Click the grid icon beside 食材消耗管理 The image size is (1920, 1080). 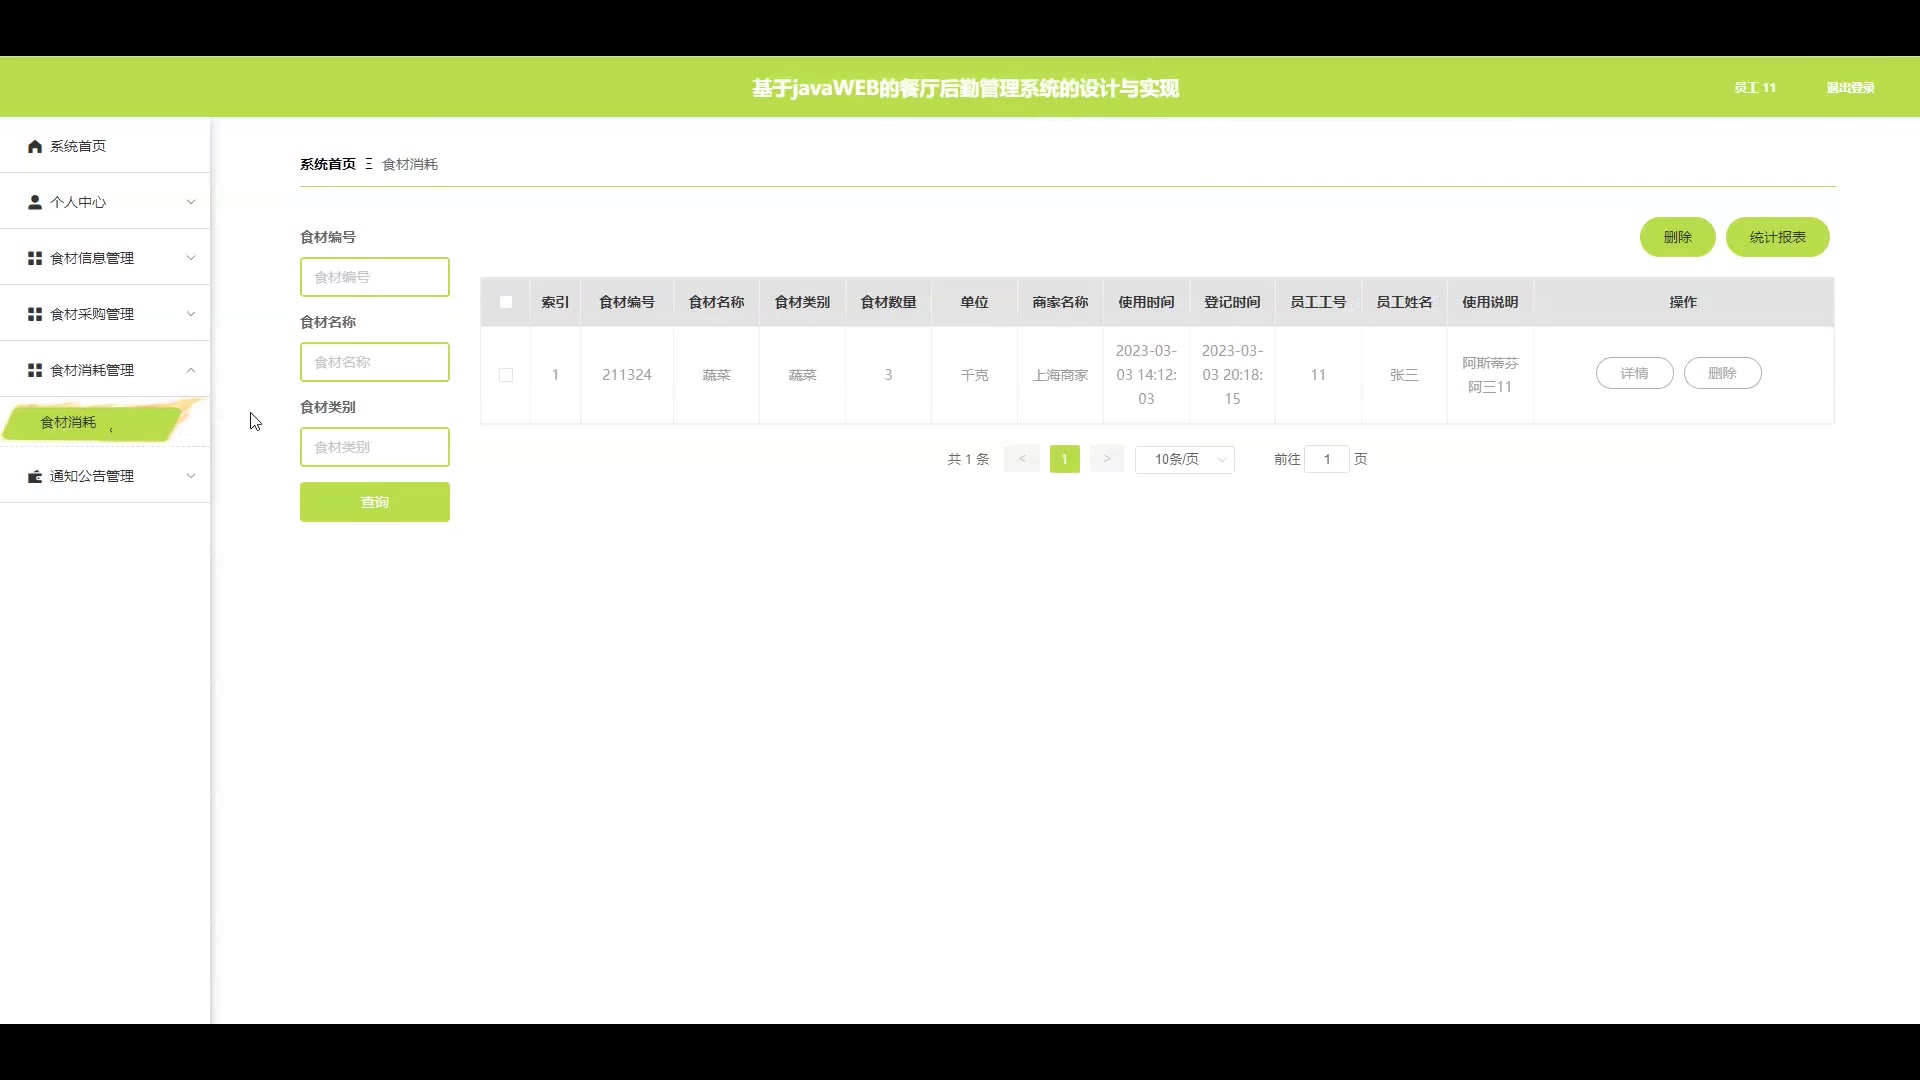pos(35,370)
